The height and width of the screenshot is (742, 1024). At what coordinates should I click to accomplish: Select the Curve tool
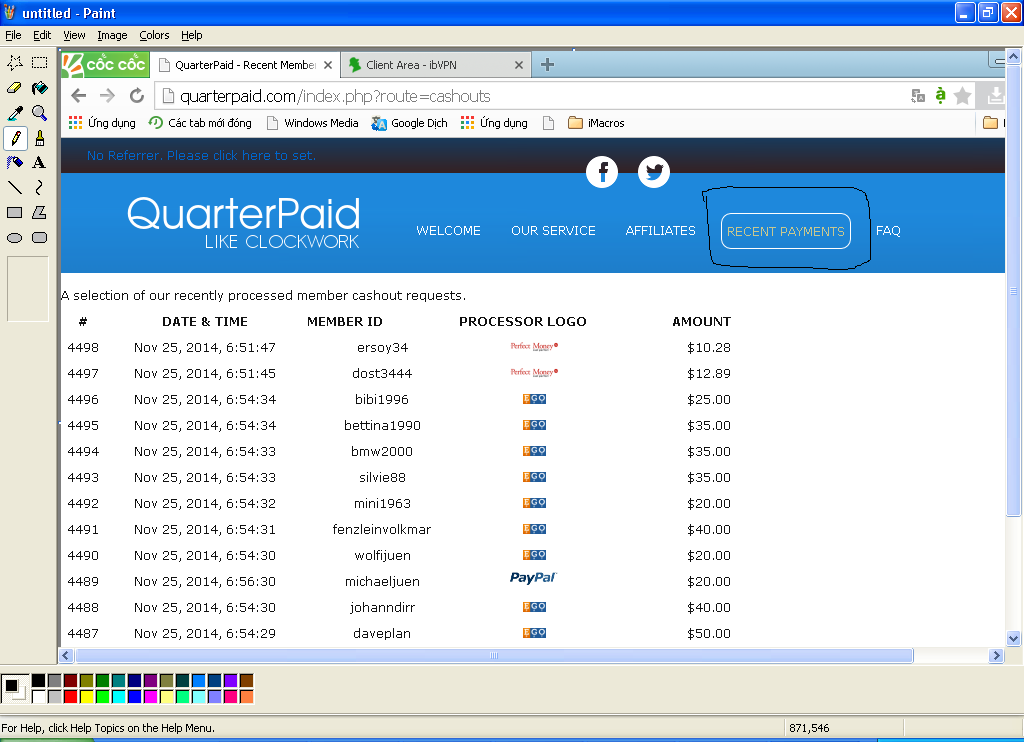(x=39, y=187)
